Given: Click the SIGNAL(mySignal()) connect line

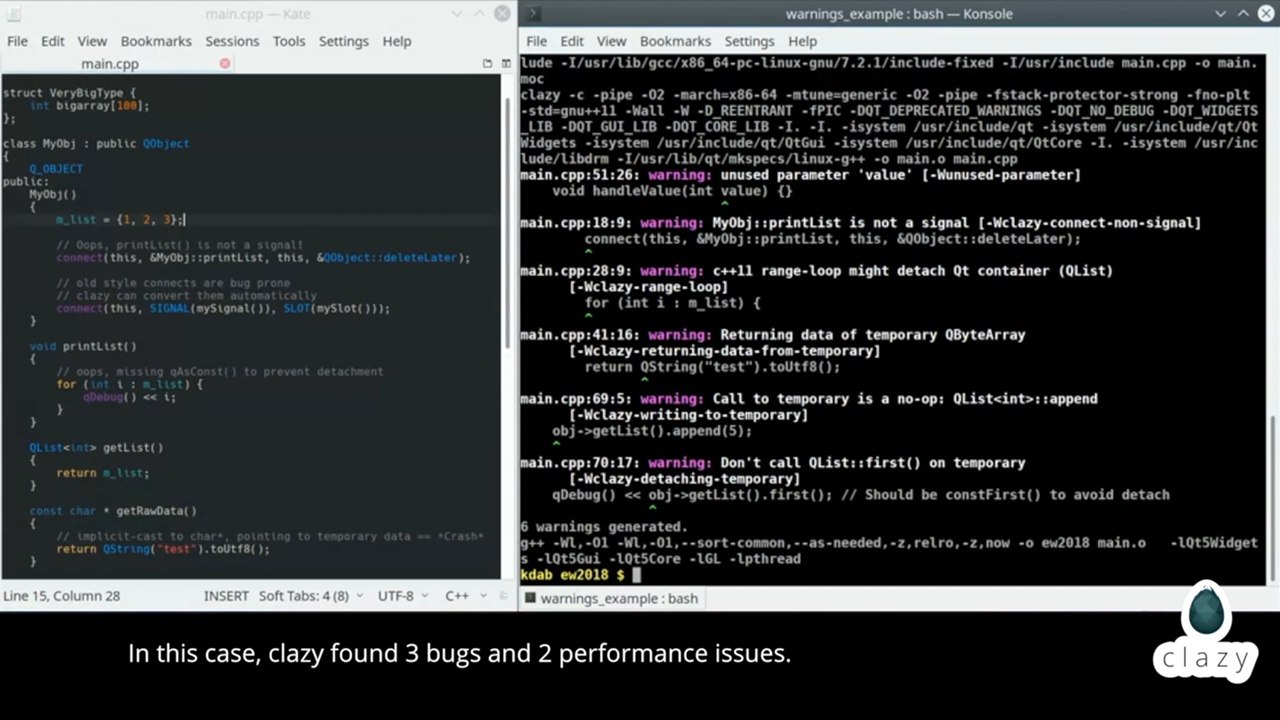Looking at the screenshot, I should click(223, 308).
